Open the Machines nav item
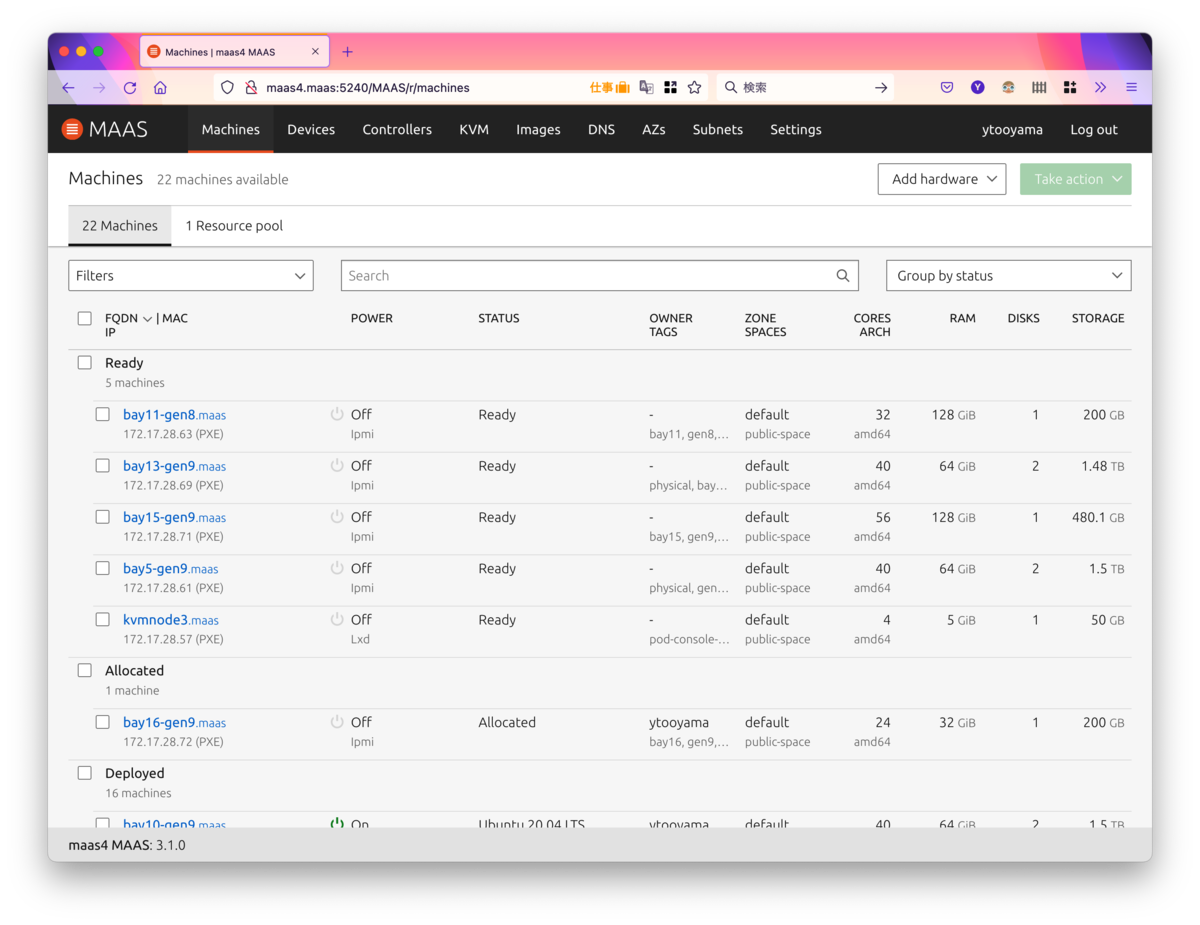The width and height of the screenshot is (1200, 925). pyautogui.click(x=231, y=129)
